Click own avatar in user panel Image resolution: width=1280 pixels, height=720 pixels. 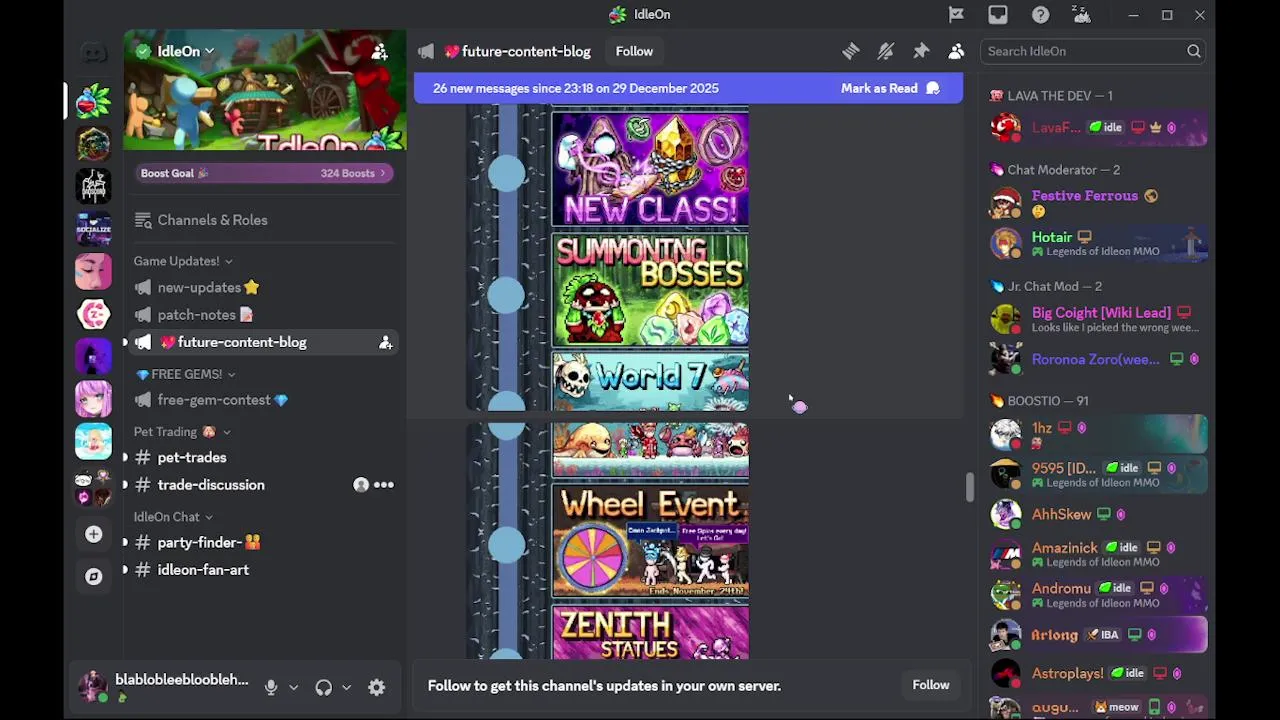pos(93,686)
